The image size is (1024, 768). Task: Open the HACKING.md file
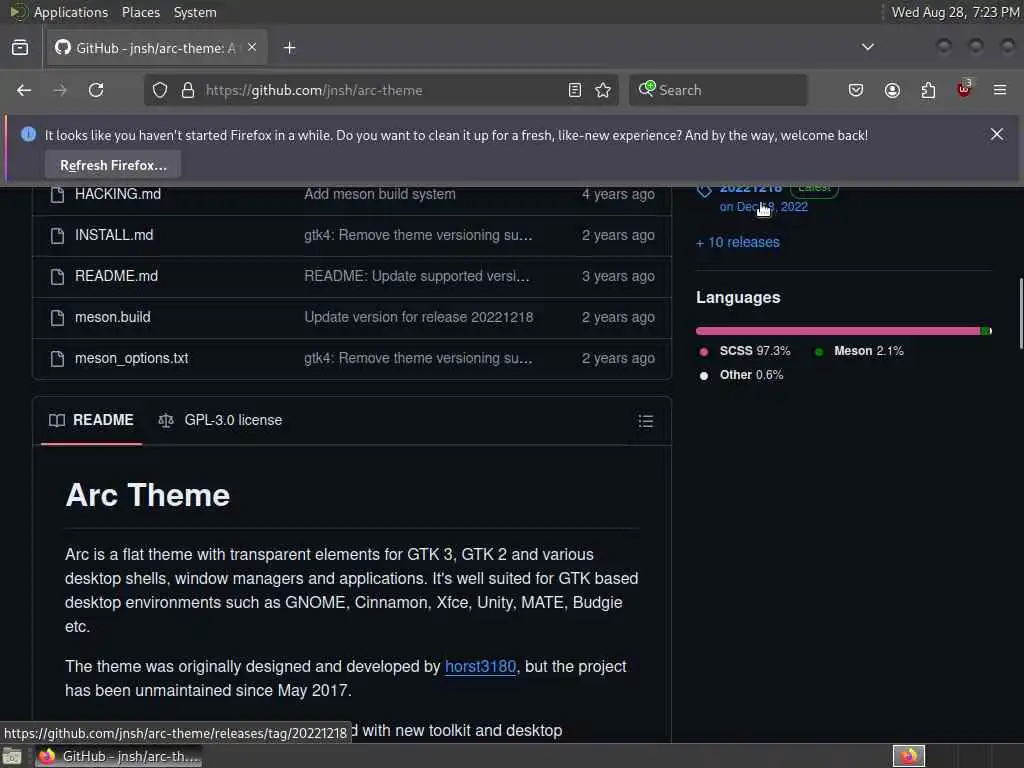(118, 194)
